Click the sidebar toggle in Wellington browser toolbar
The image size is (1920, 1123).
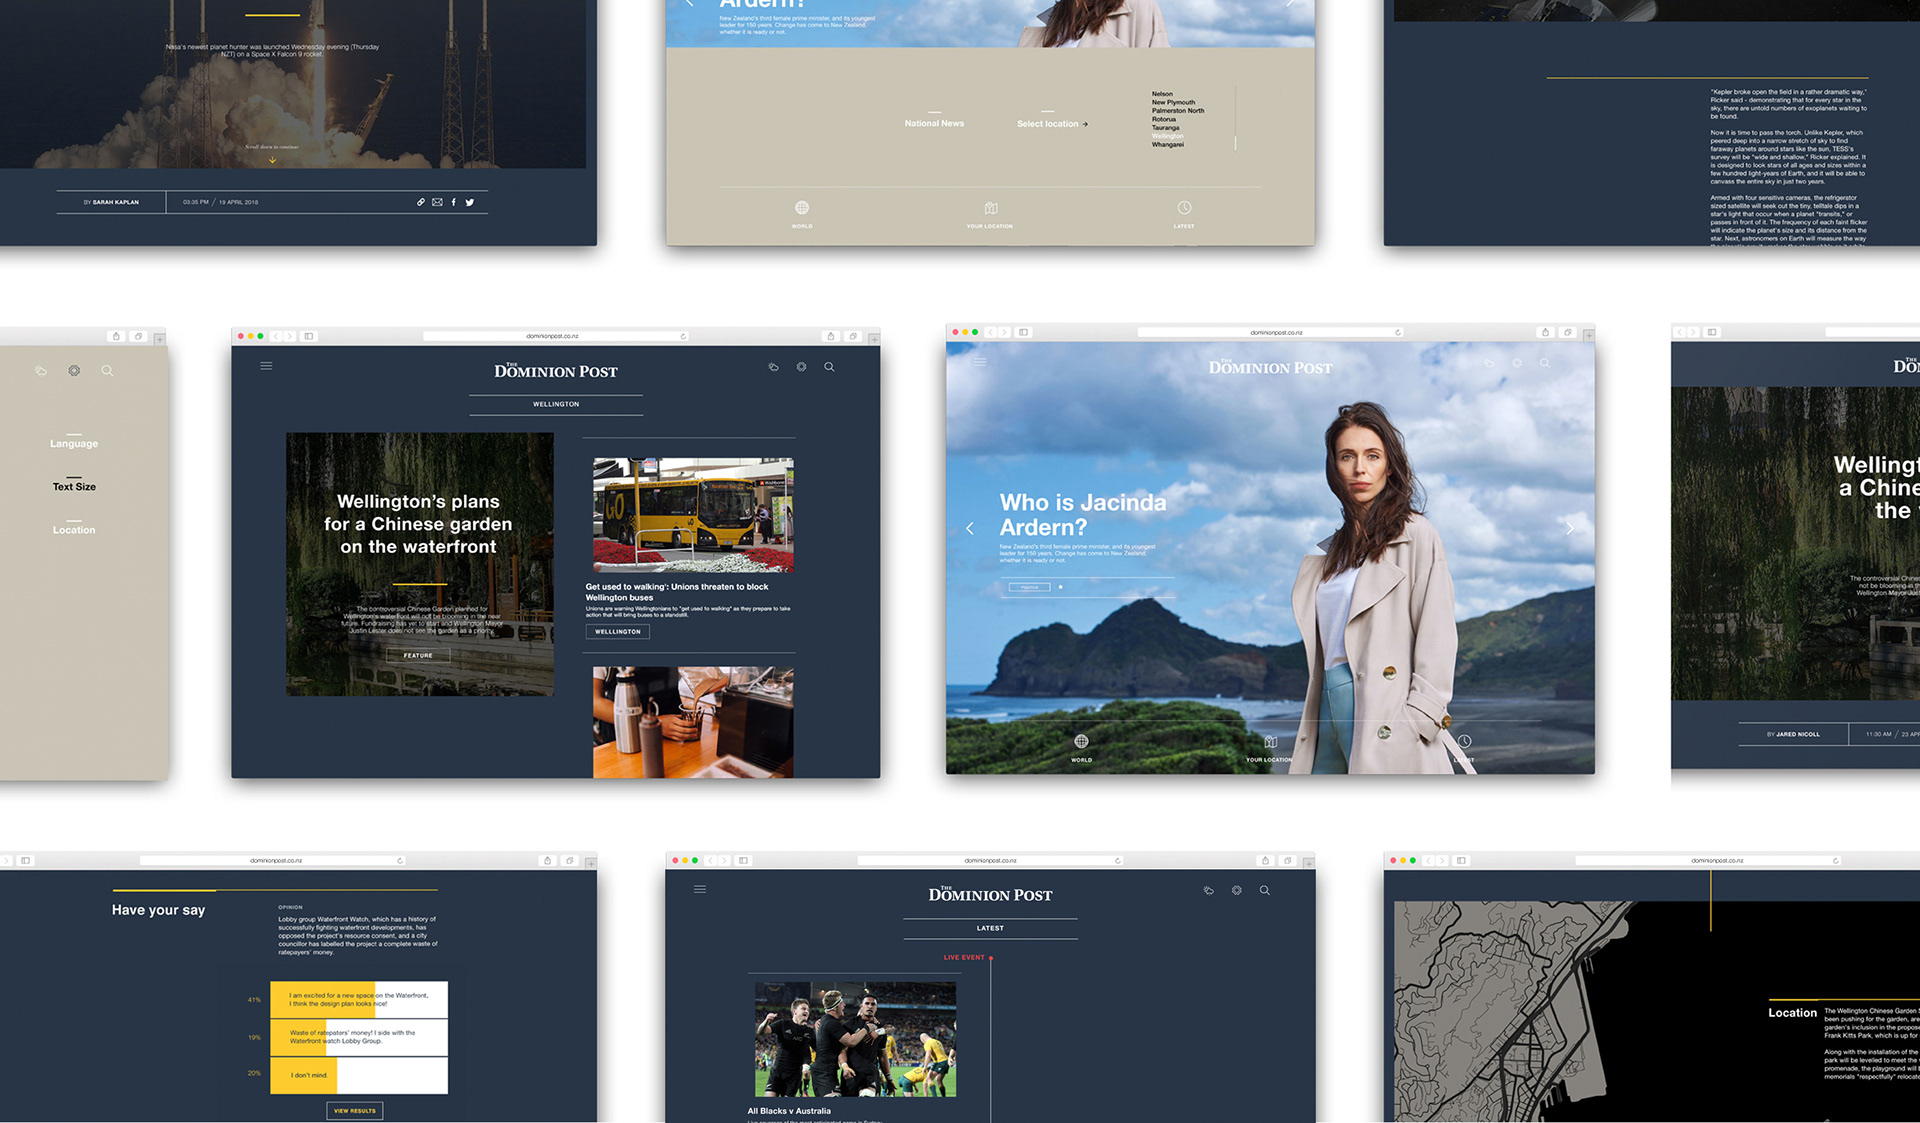(x=309, y=336)
